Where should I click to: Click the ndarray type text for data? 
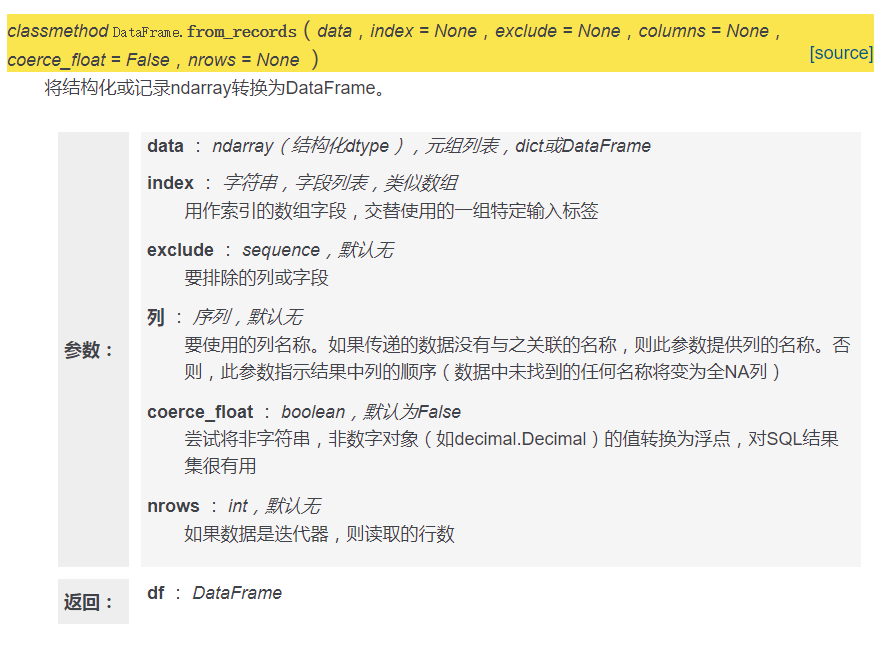coord(240,146)
